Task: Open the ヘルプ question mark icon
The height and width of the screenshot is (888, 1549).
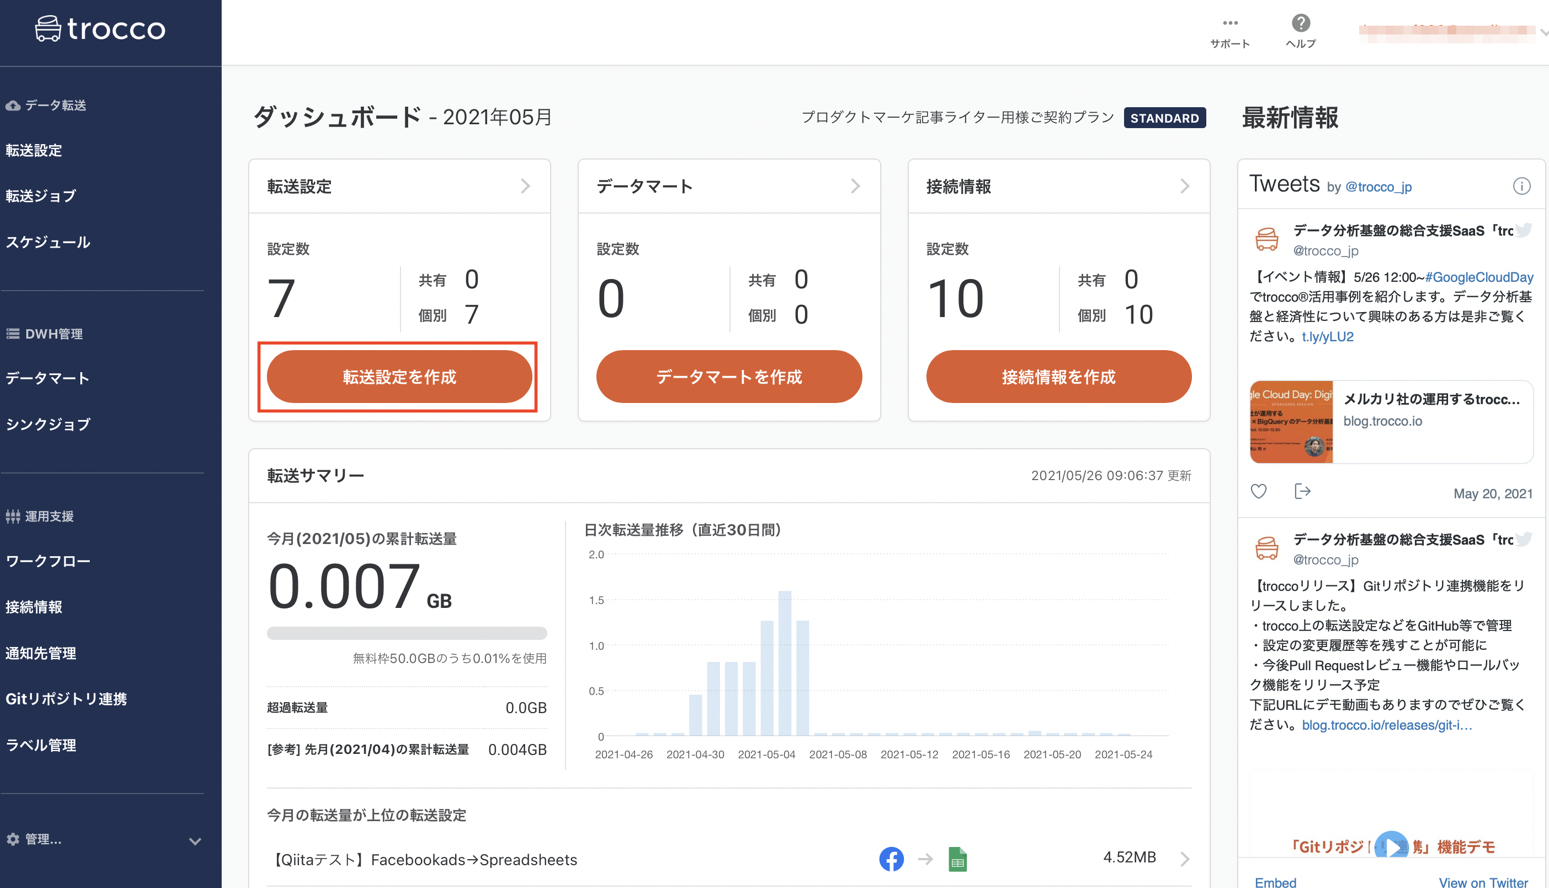Action: (x=1300, y=23)
